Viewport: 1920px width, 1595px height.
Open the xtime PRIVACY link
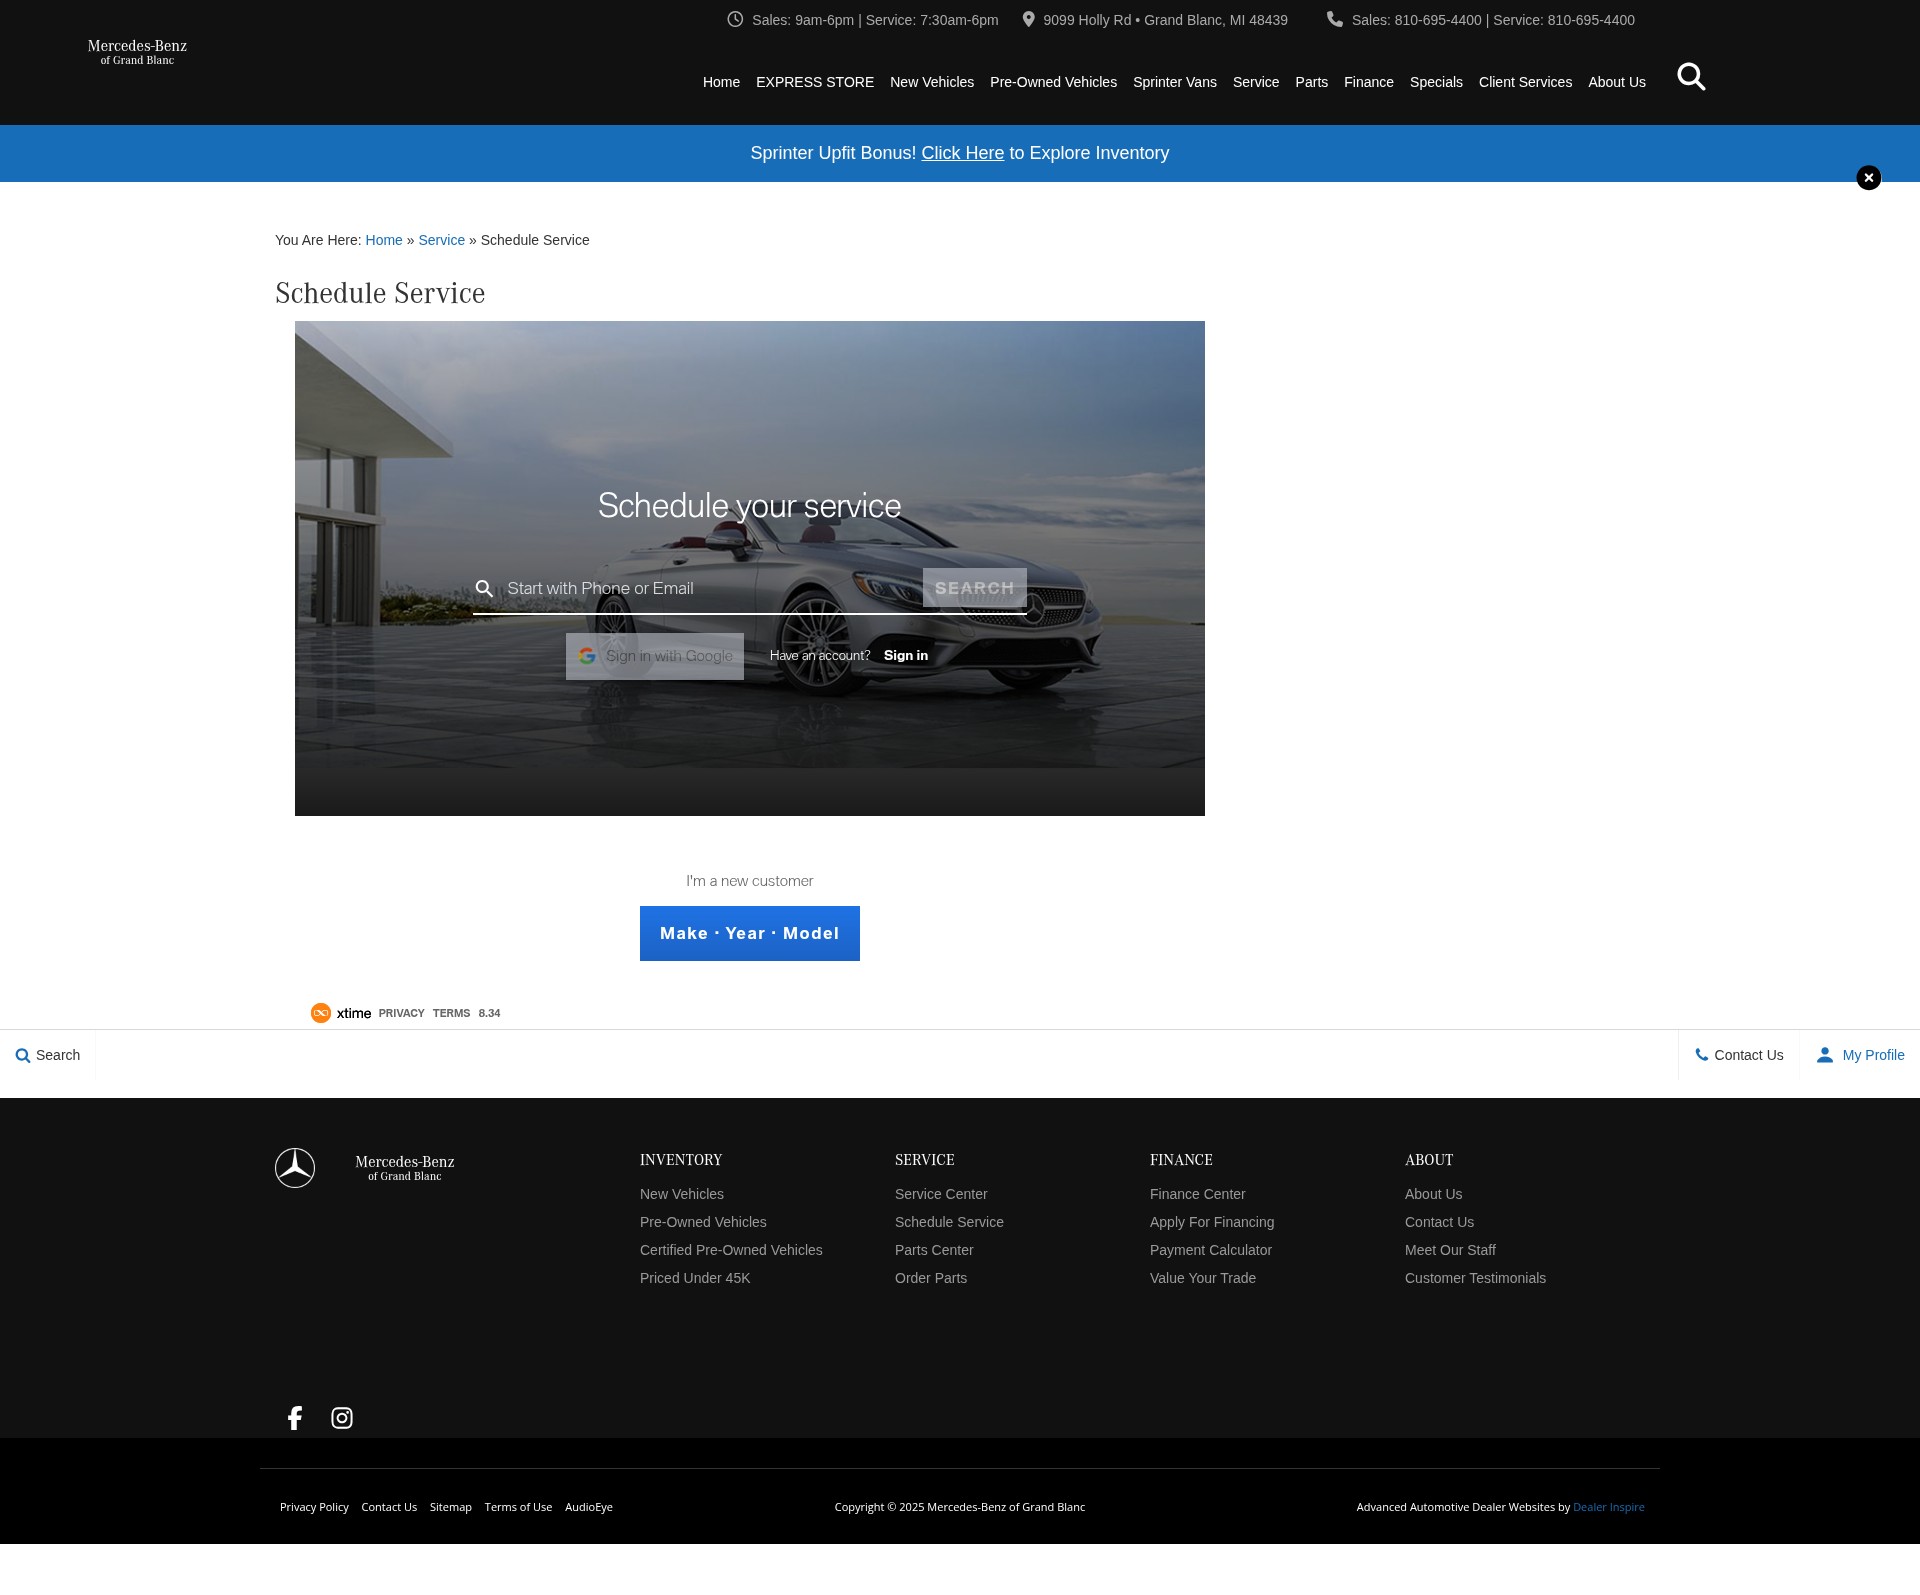(x=401, y=1013)
